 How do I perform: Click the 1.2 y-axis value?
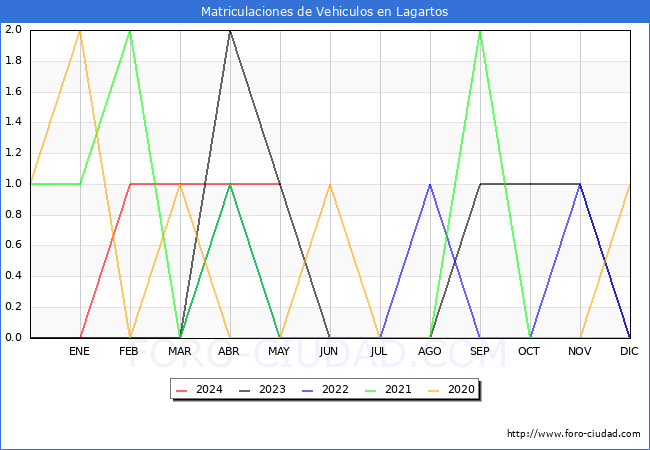coord(13,152)
